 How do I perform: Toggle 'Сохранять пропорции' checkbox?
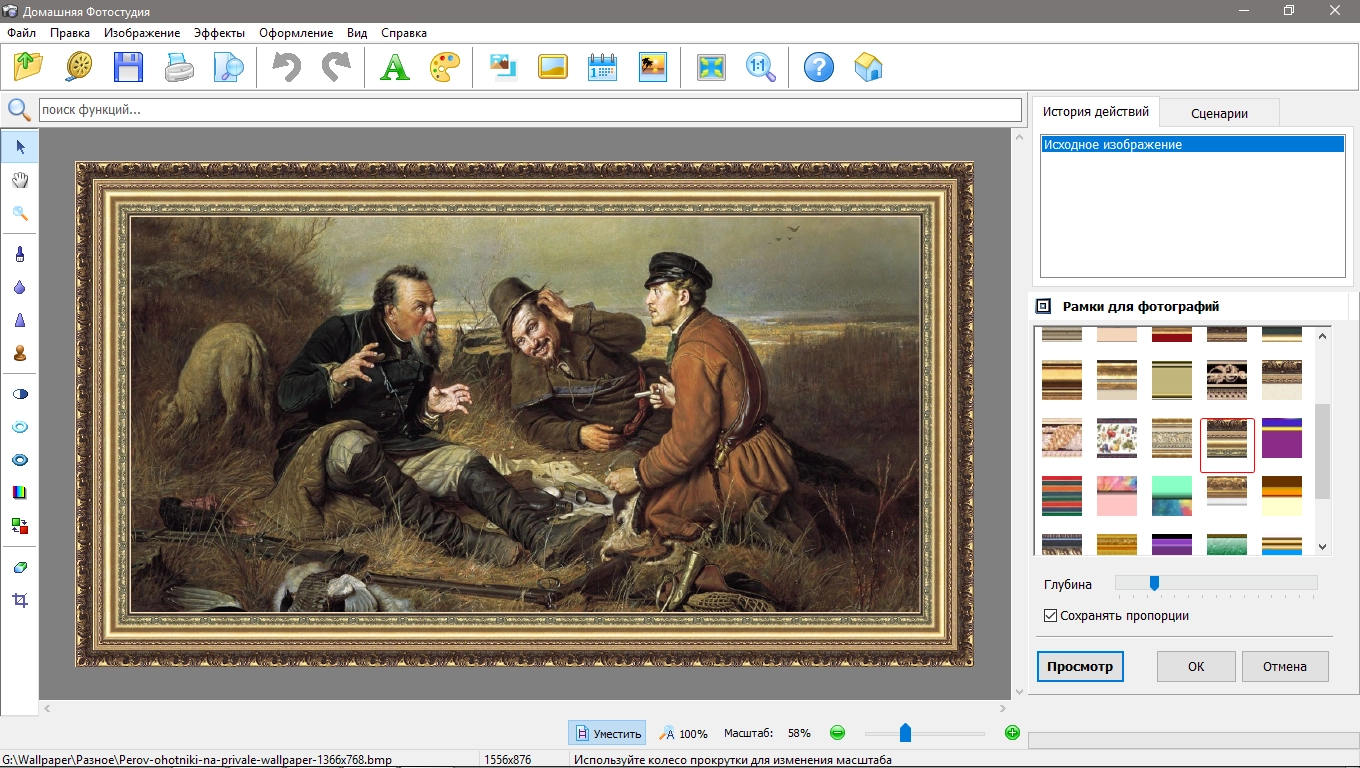click(x=1050, y=615)
